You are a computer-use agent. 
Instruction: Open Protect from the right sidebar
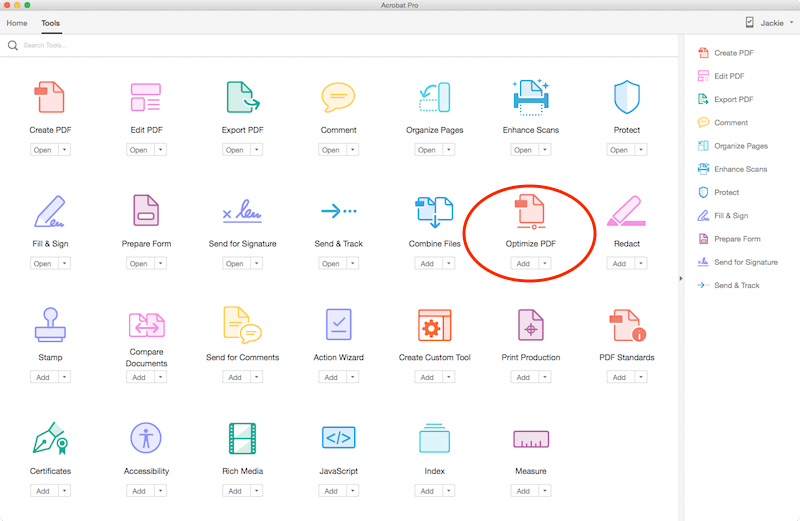(x=727, y=192)
